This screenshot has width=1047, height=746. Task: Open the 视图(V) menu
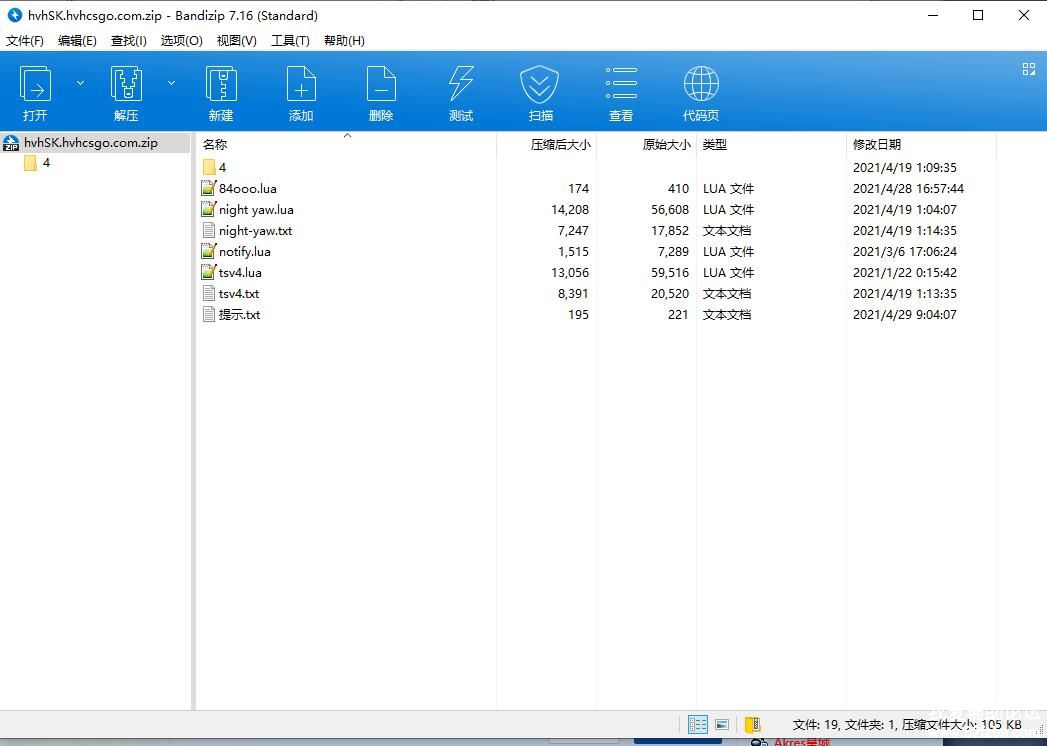click(x=236, y=41)
